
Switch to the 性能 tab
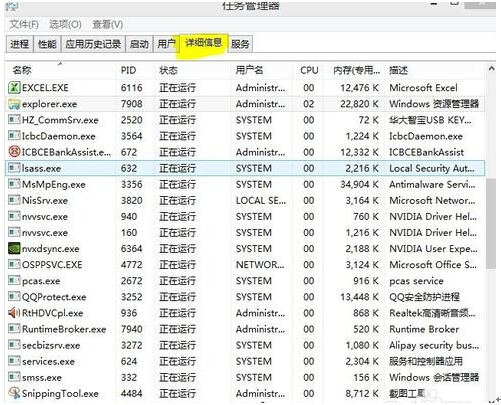tap(47, 44)
